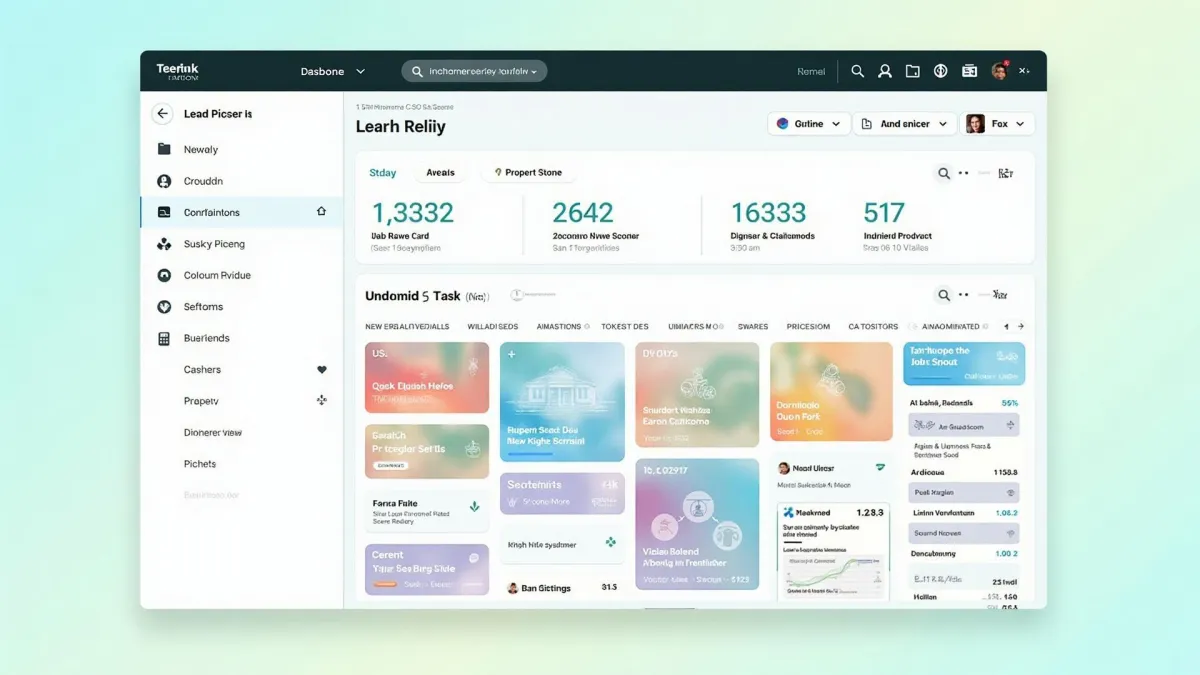Viewport: 1200px width, 675px height.
Task: Open the WILLADISEDS category tab
Action: pos(493,326)
